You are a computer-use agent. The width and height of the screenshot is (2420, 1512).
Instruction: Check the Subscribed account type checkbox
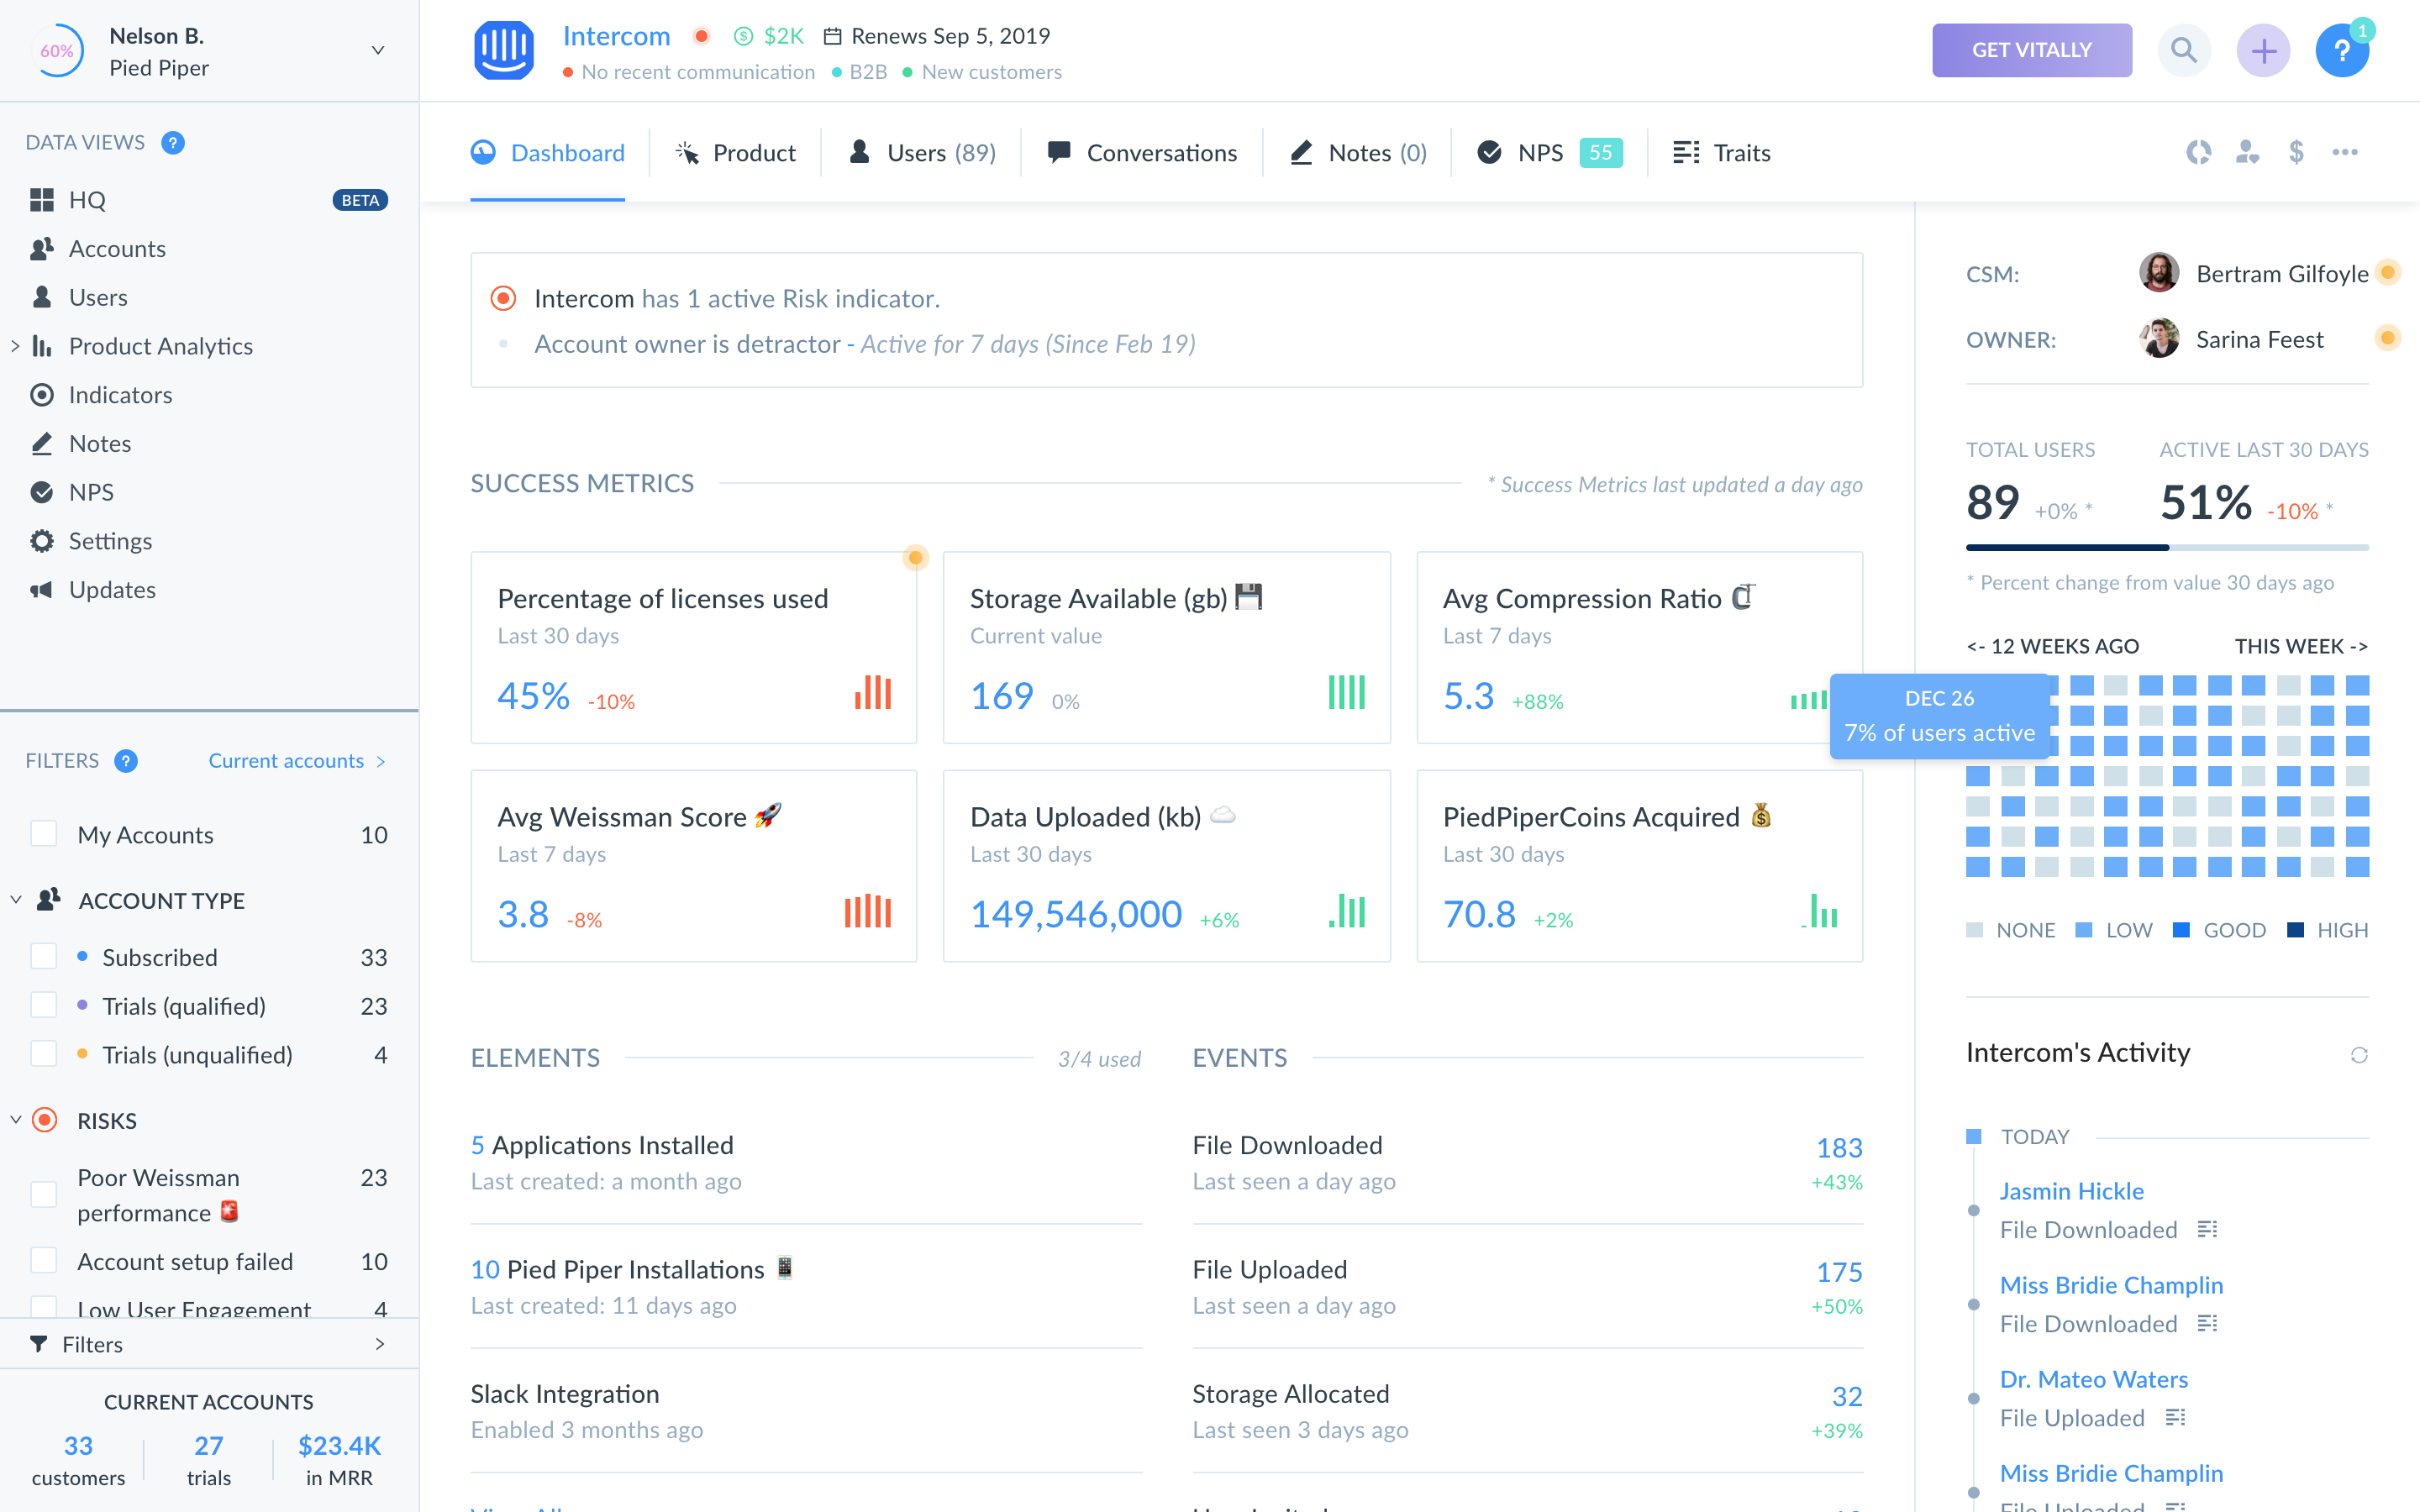(44, 957)
